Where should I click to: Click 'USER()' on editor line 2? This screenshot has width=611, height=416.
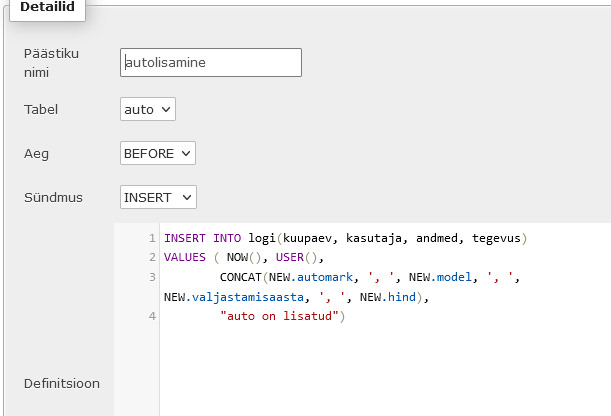click(297, 257)
